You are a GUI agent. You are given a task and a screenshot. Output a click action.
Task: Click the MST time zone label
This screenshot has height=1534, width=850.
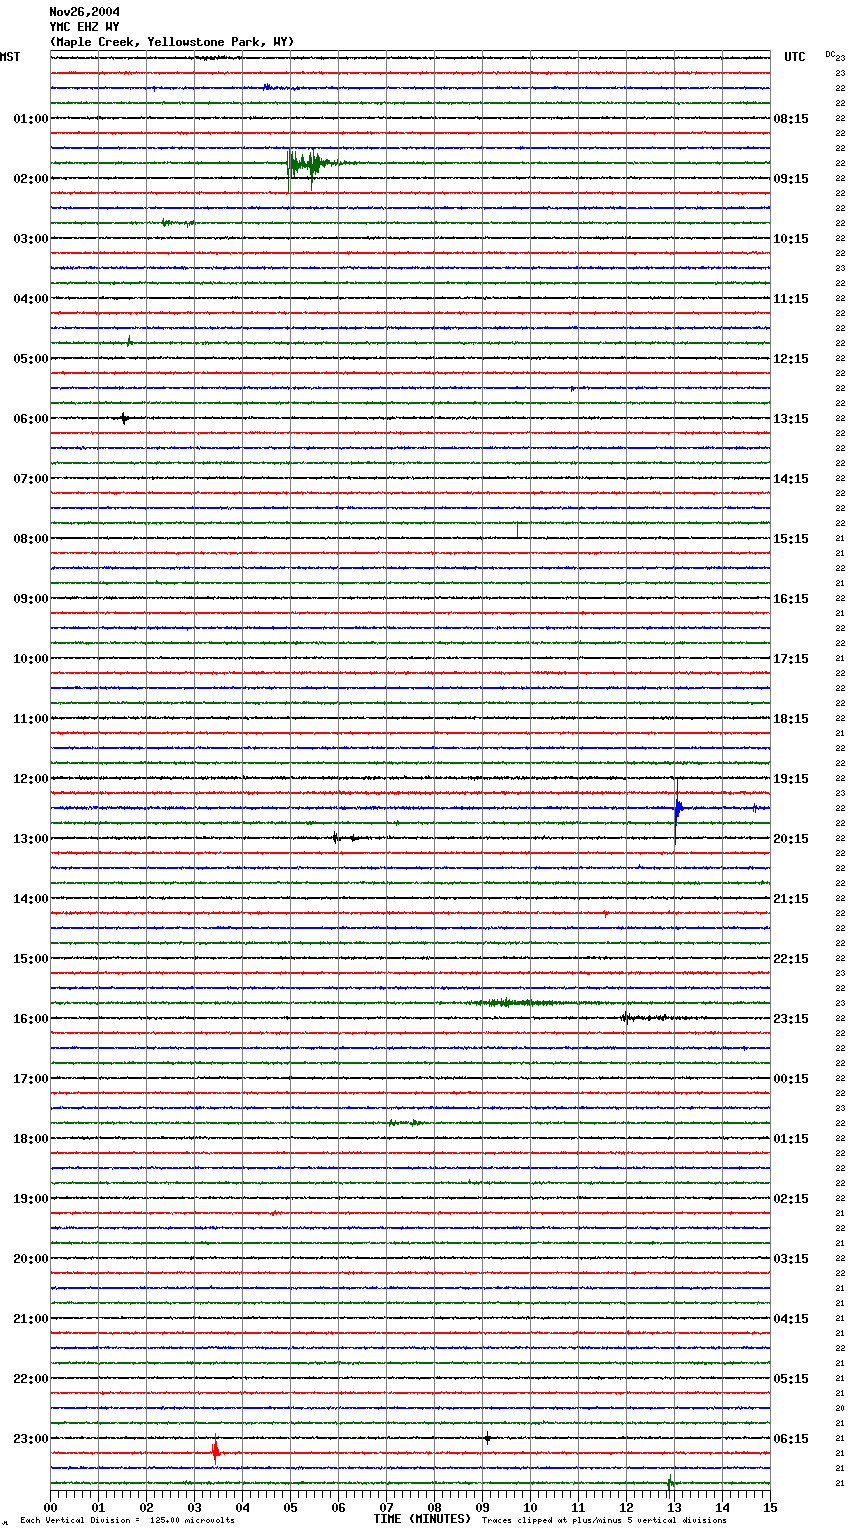10,57
